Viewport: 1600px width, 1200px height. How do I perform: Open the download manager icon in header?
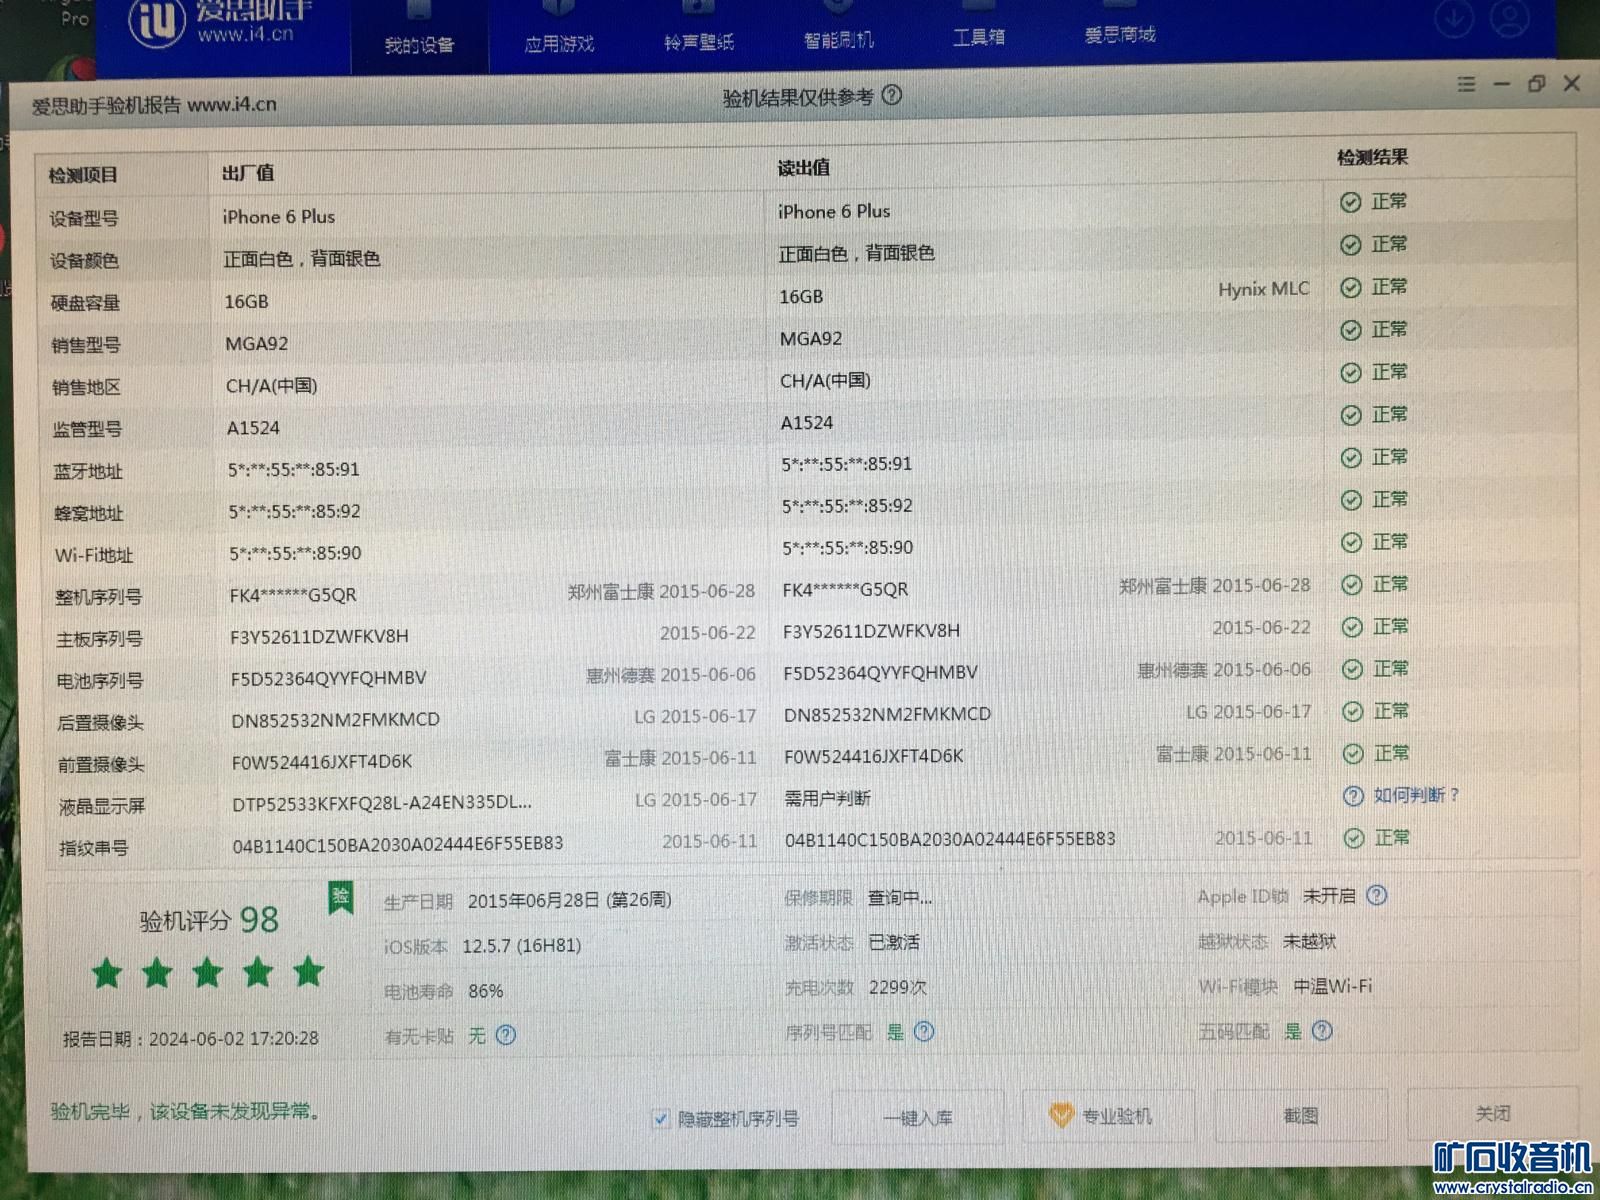(1453, 18)
